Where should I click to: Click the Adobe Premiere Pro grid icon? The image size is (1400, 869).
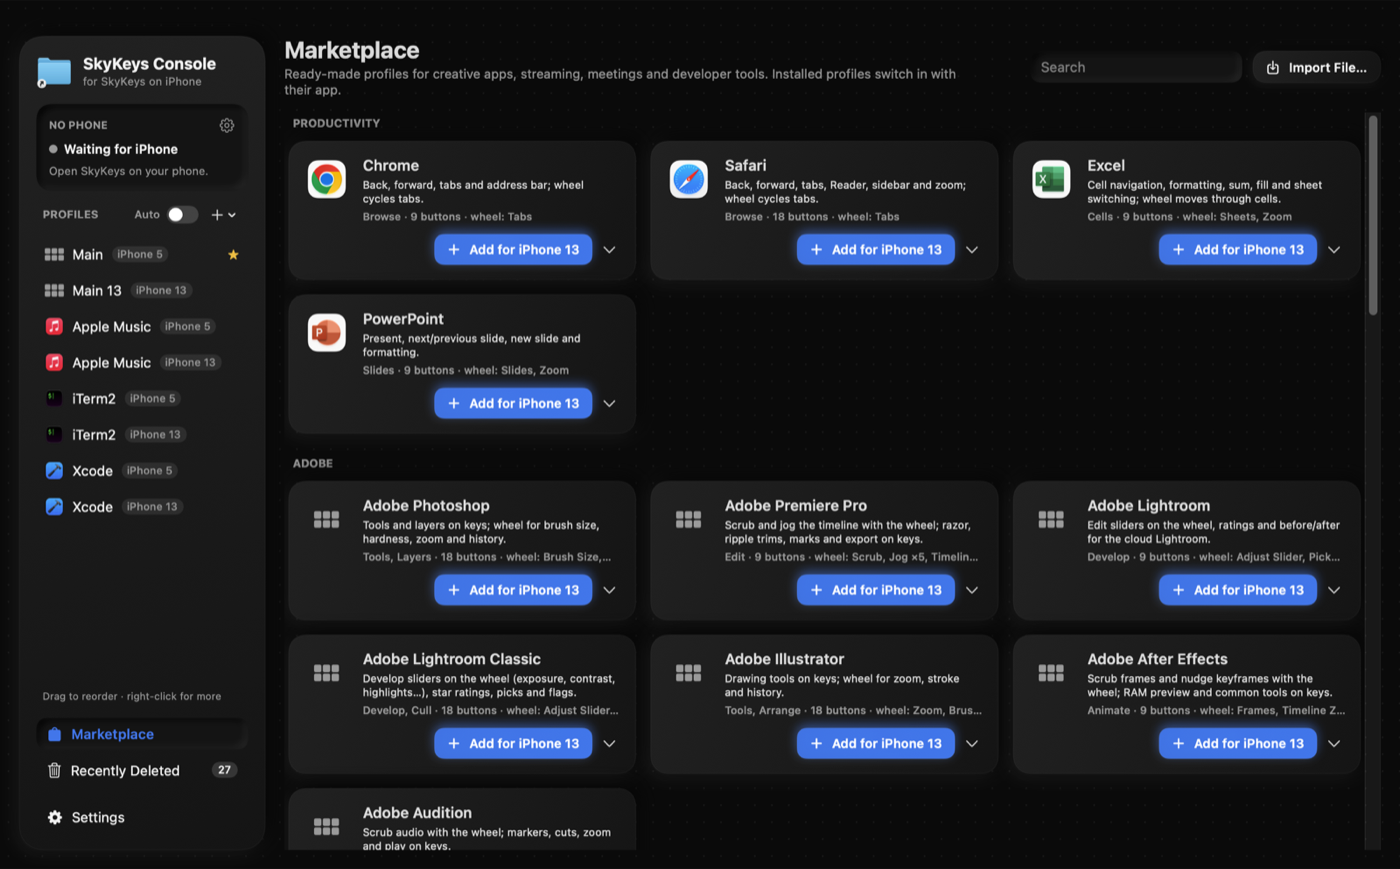pyautogui.click(x=688, y=519)
